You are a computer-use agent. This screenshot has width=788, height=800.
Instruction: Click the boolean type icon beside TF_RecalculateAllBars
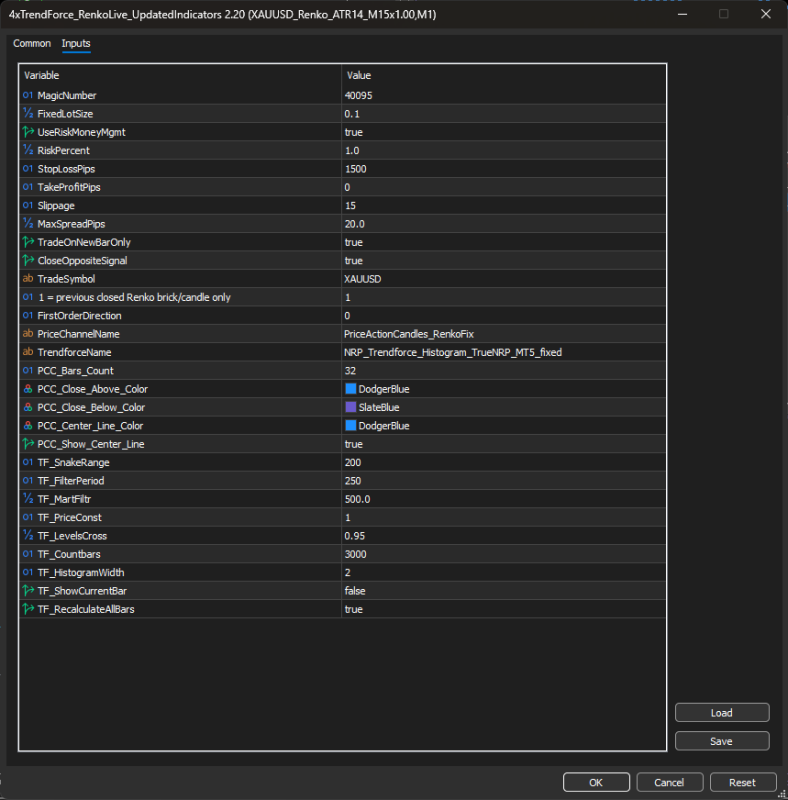pyautogui.click(x=28, y=610)
